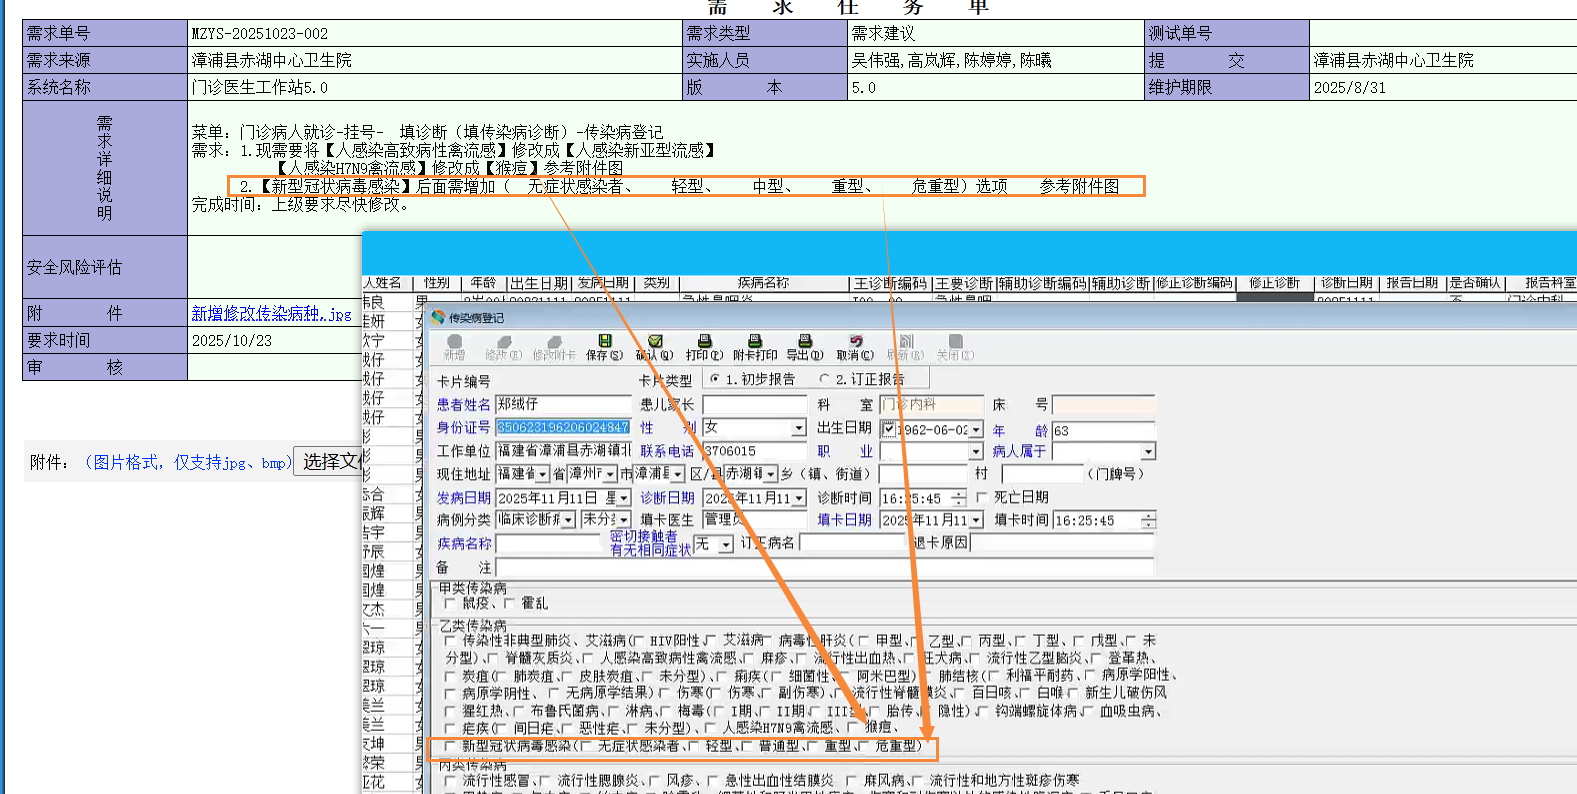
Task: Expand the 病例分类 dropdown showing 临床诊断
Action: [x=569, y=520]
